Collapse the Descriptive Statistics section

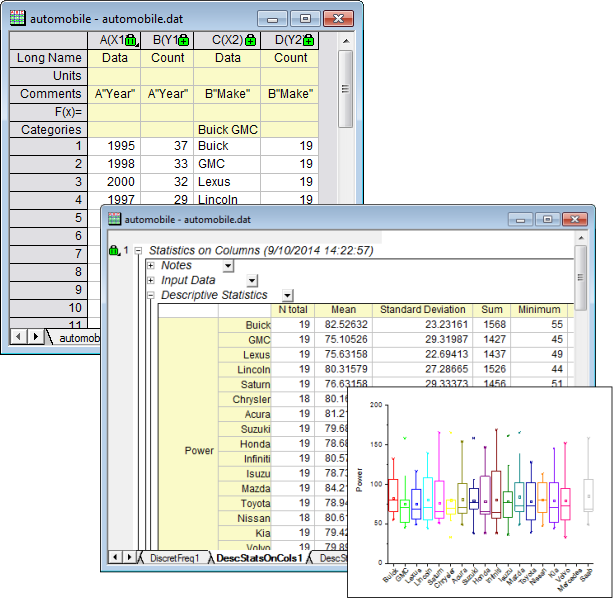tap(150, 295)
